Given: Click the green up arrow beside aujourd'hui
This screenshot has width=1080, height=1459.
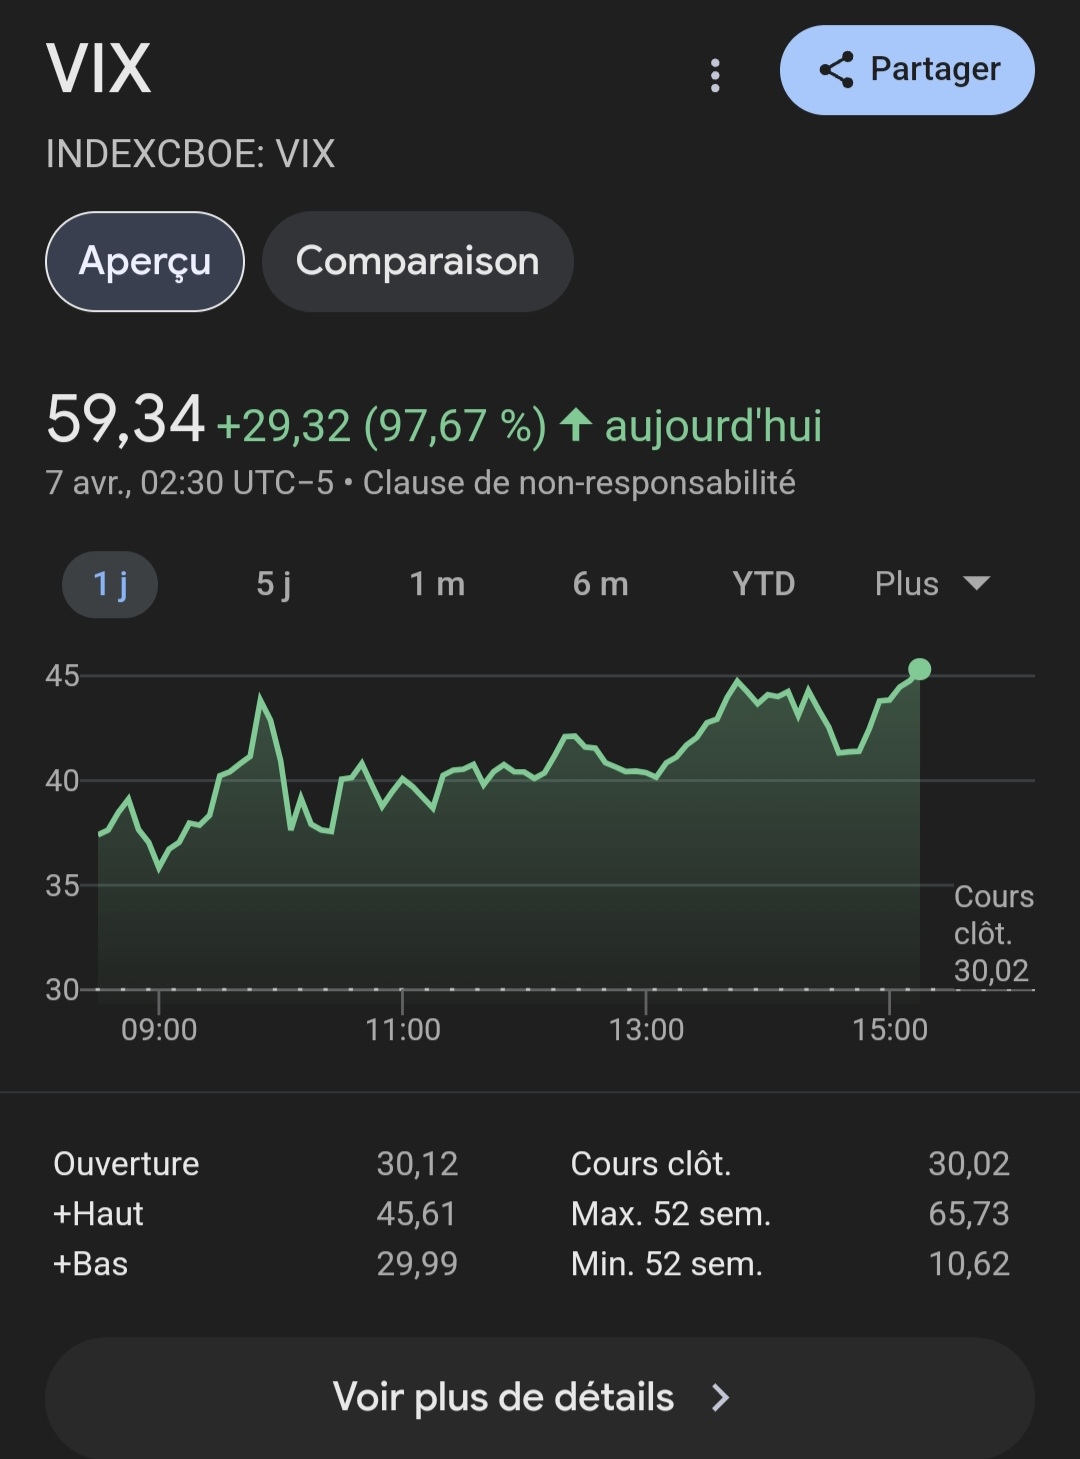Looking at the screenshot, I should pyautogui.click(x=576, y=425).
